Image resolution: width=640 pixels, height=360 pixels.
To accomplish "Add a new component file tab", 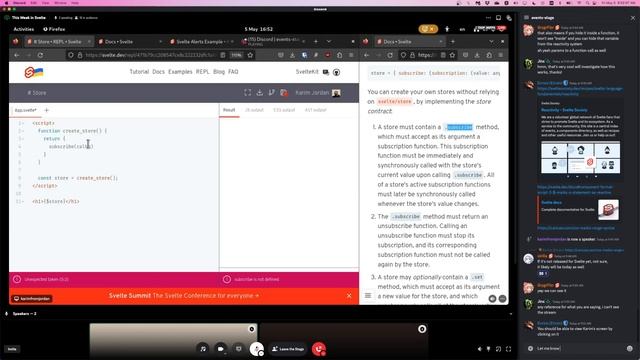I will click(x=46, y=110).
